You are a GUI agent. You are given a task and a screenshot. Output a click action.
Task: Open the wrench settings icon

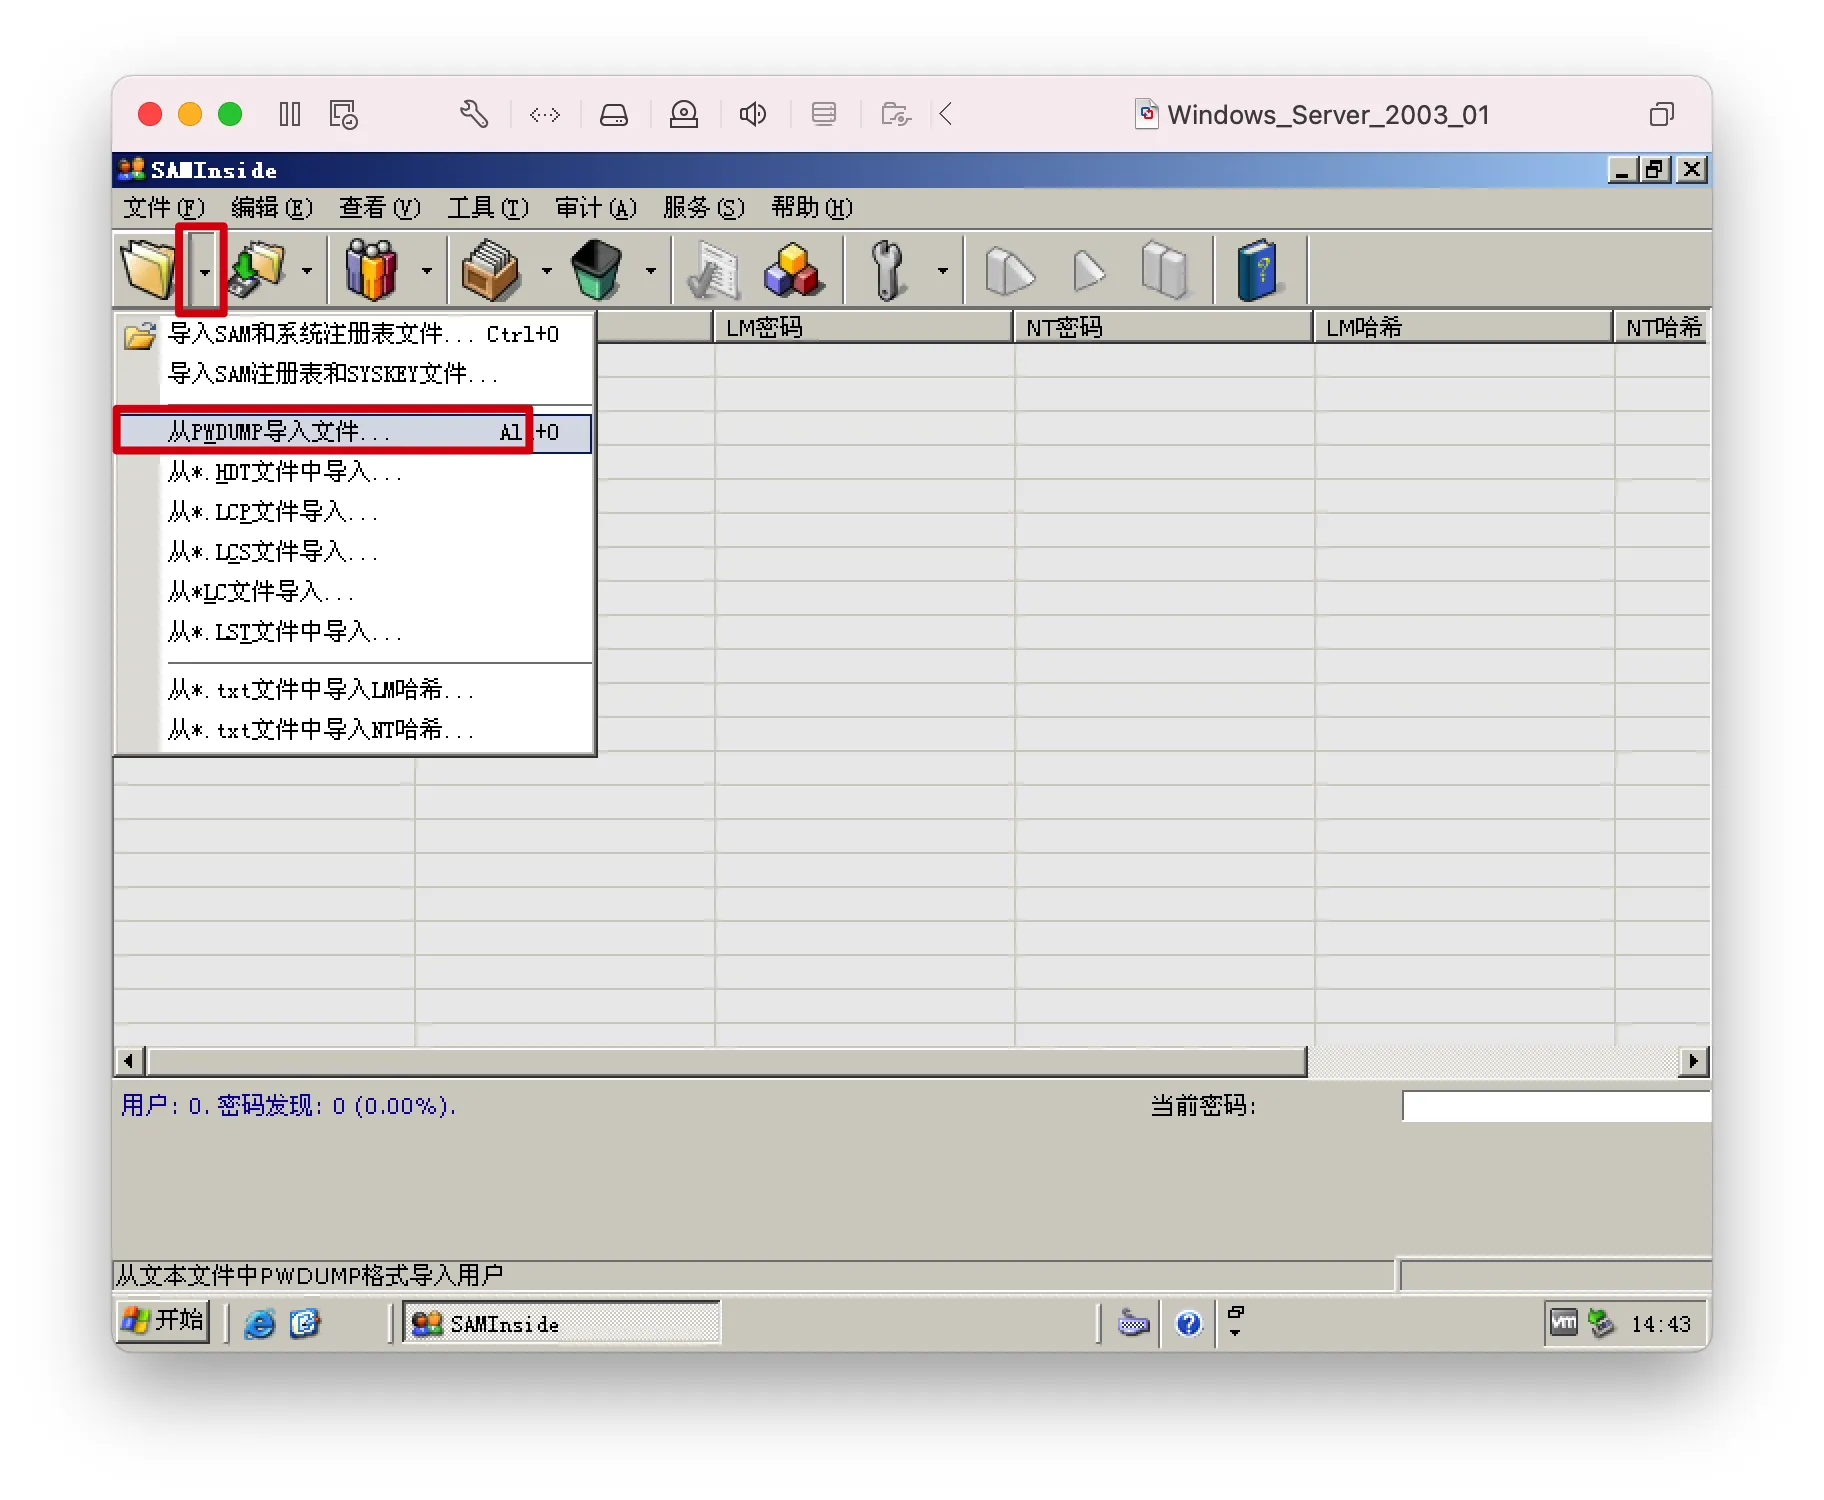(887, 270)
